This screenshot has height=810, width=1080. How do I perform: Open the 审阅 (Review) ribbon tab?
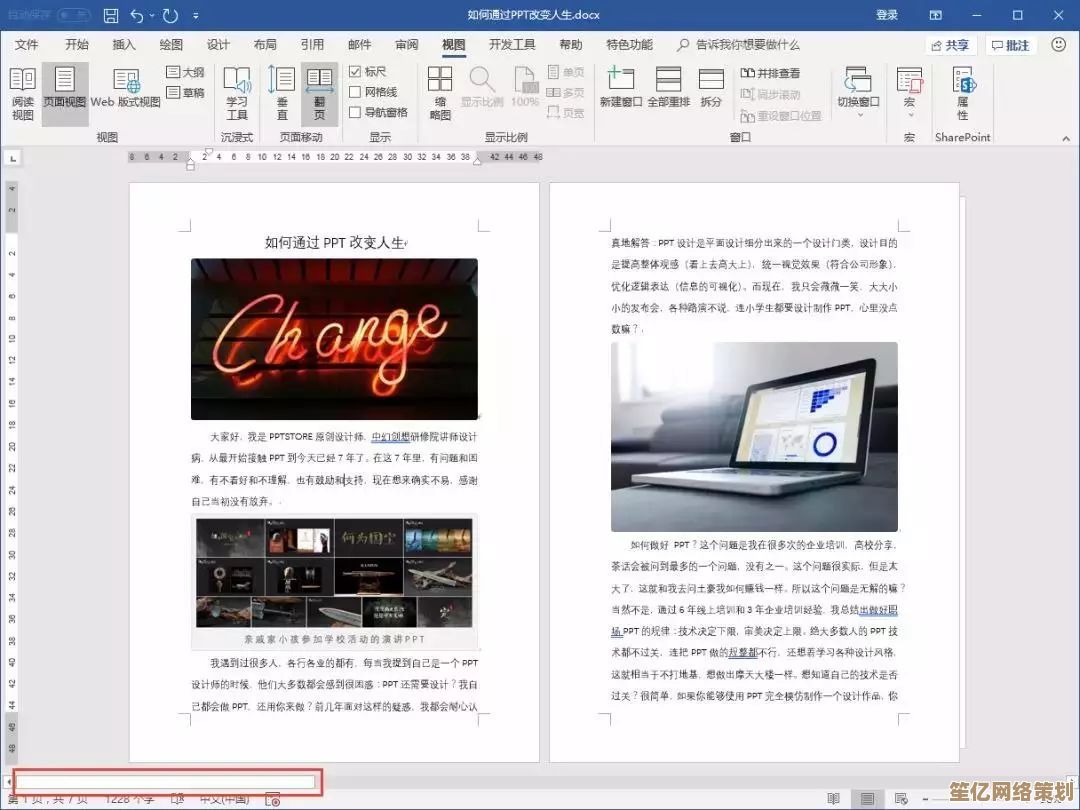coord(407,45)
